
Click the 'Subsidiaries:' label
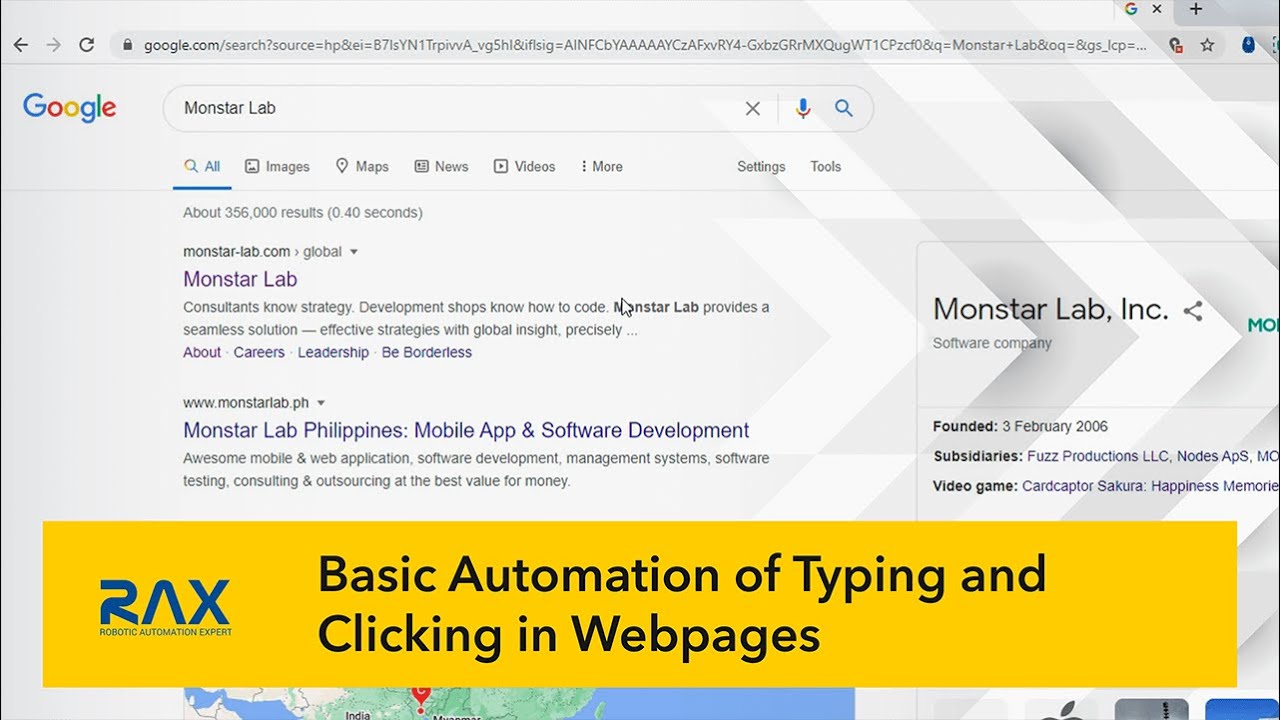pyautogui.click(x=978, y=456)
